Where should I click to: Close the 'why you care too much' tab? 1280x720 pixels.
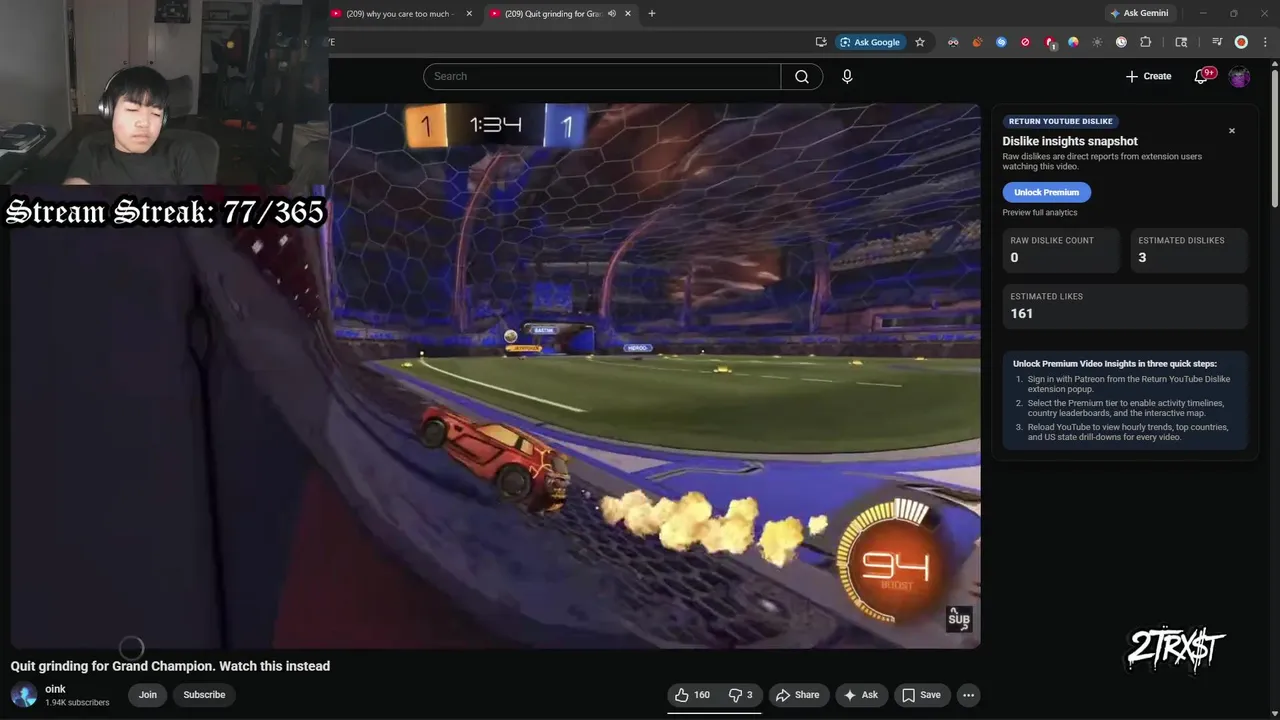click(x=469, y=13)
